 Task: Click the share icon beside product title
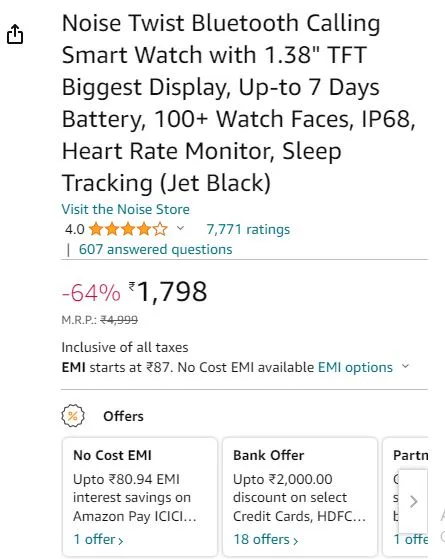tap(15, 34)
